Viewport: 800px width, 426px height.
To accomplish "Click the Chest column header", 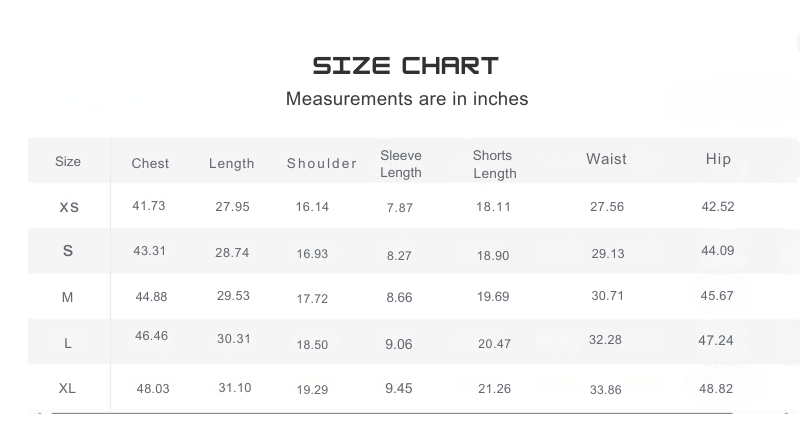I will pos(150,163).
